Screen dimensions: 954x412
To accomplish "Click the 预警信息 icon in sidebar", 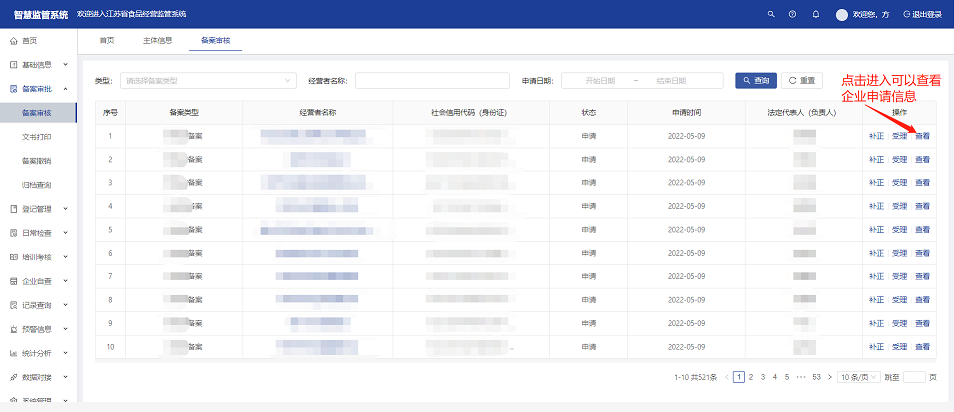I will (13, 329).
